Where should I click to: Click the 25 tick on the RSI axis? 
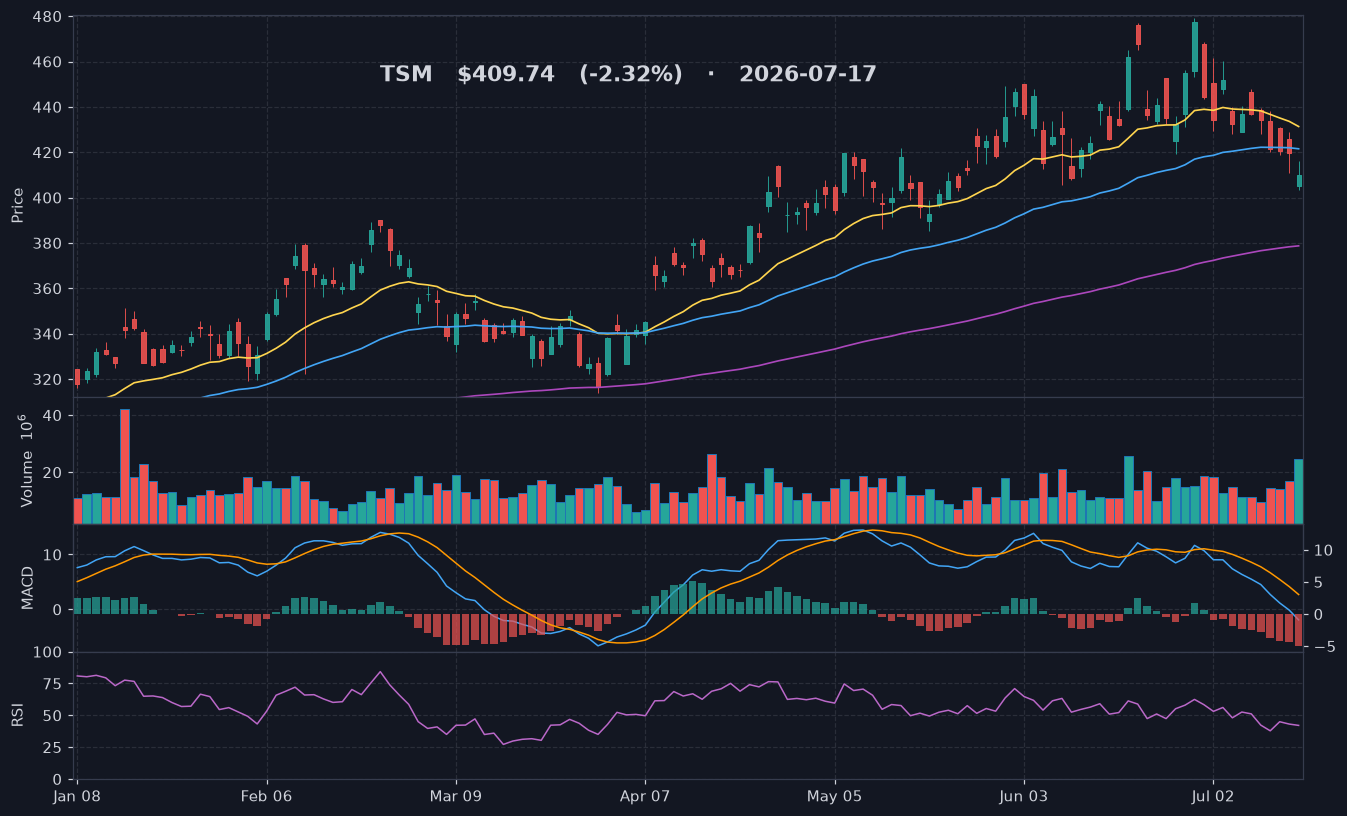(x=53, y=748)
